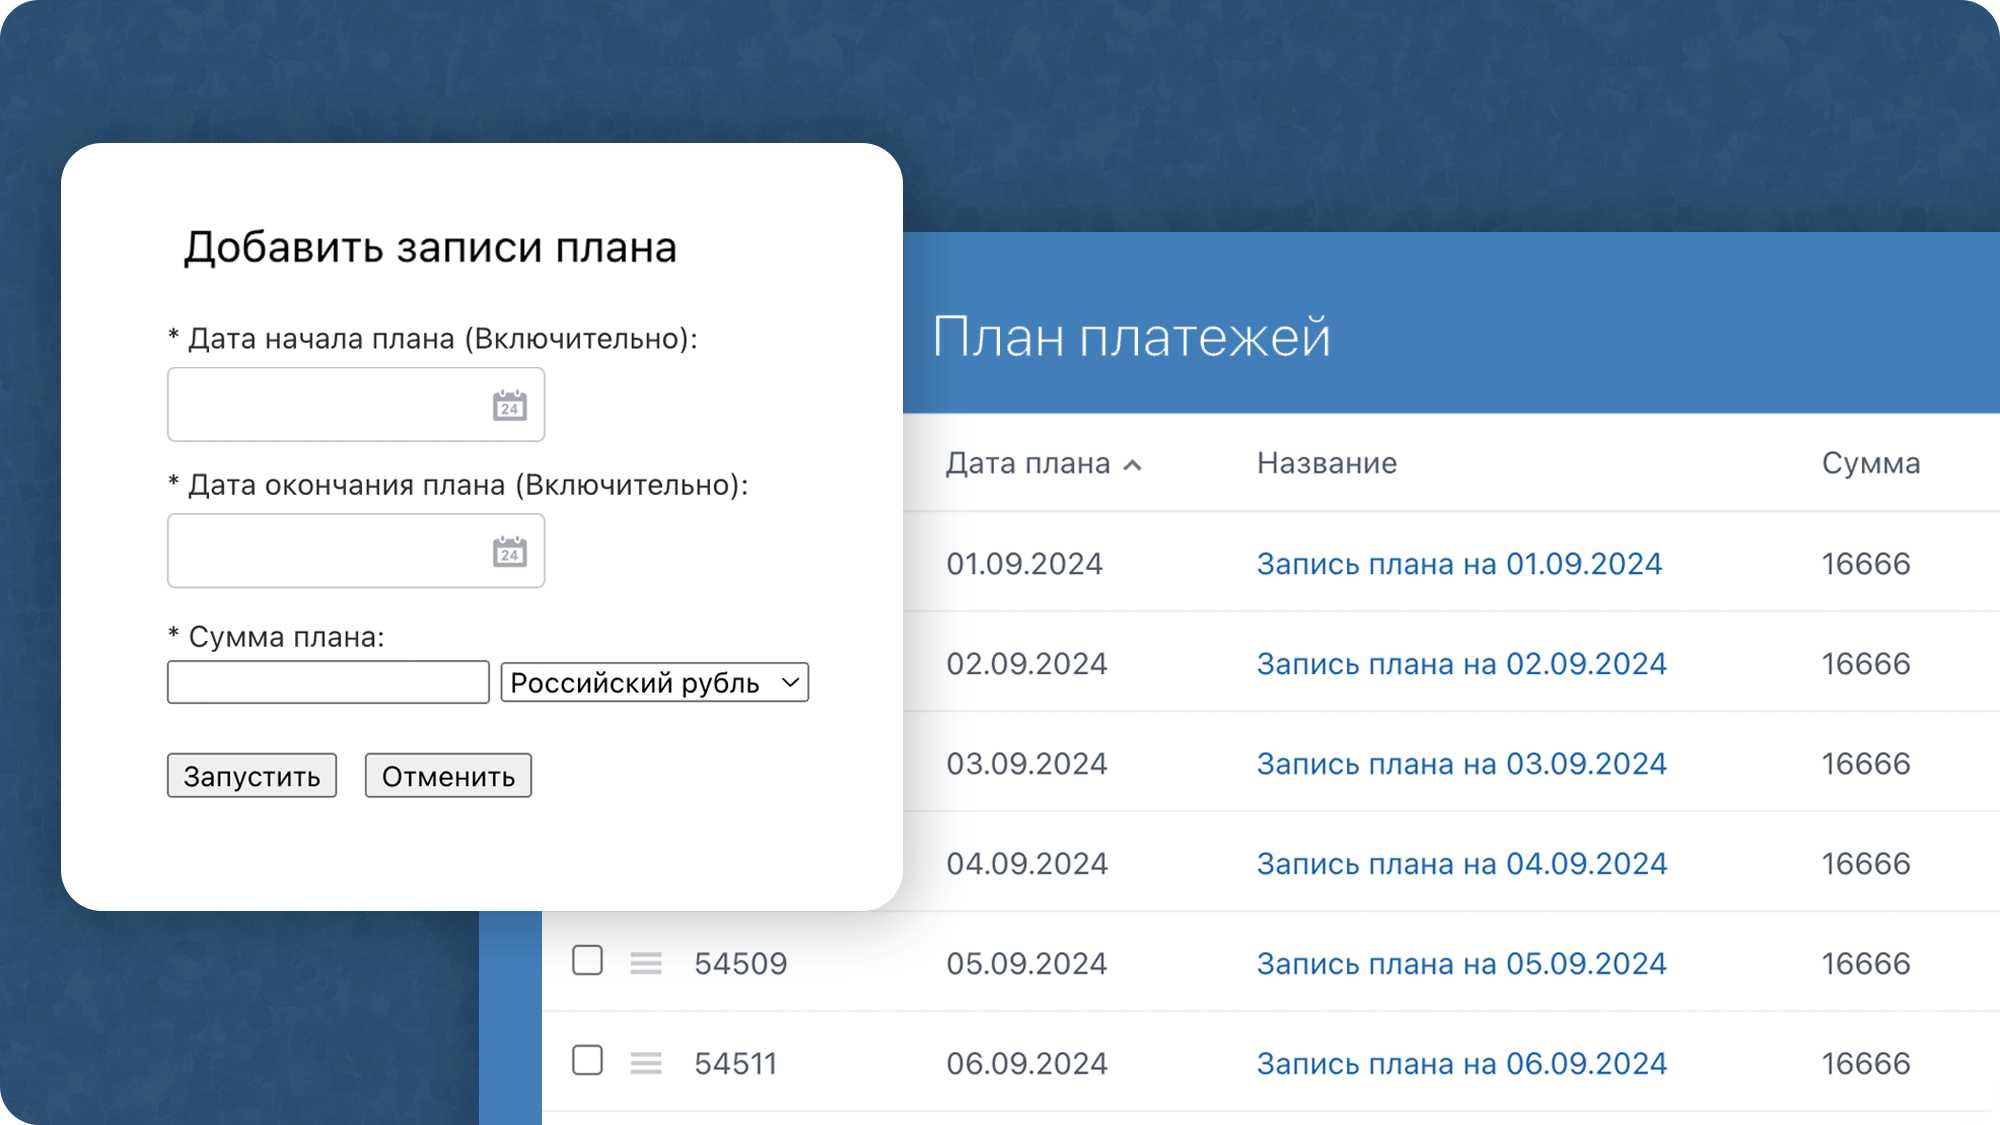Open link Запись плана на 05.09.2024
Image resolution: width=2000 pixels, height=1125 pixels.
point(1461,964)
